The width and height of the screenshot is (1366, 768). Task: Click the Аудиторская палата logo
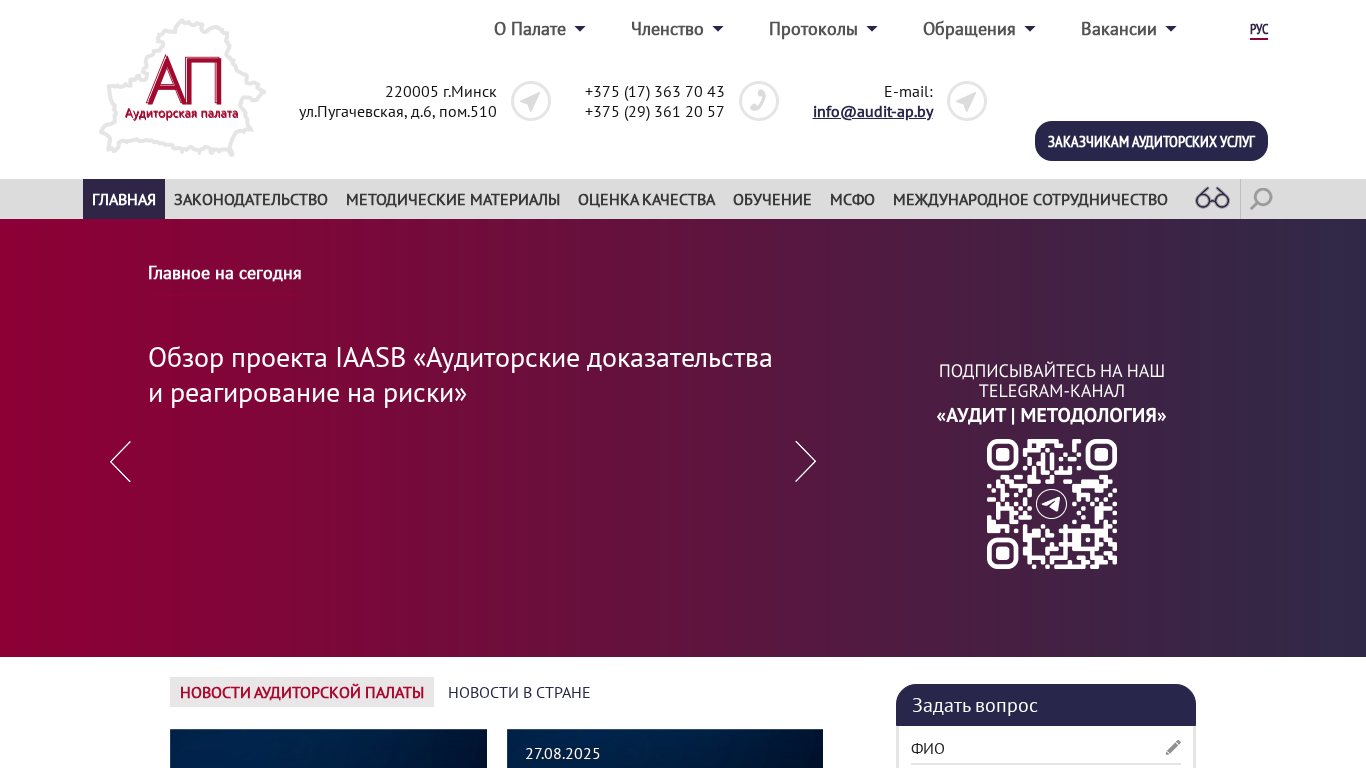pos(182,88)
